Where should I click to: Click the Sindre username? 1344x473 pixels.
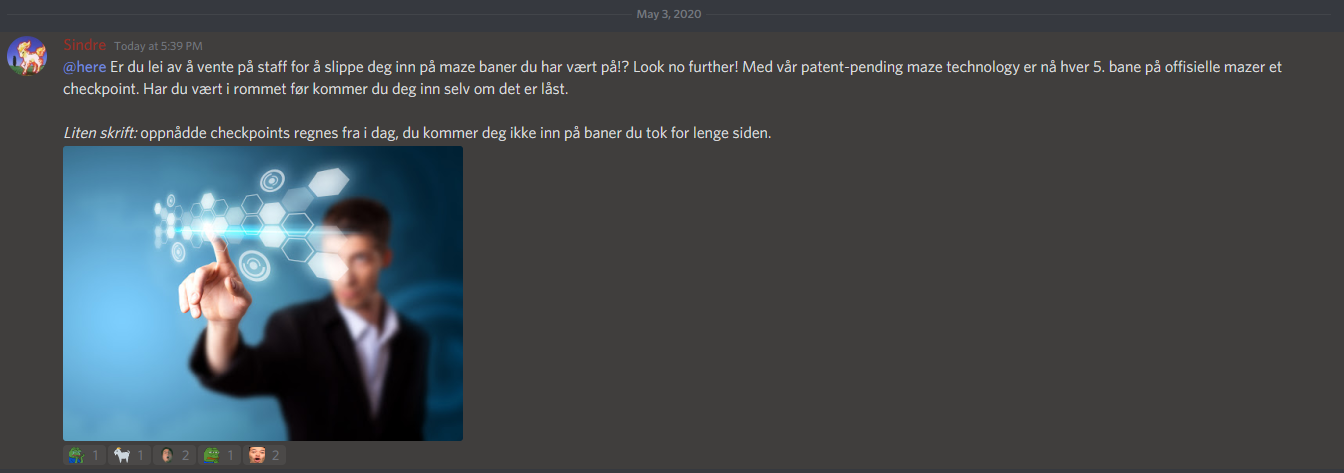coord(84,45)
